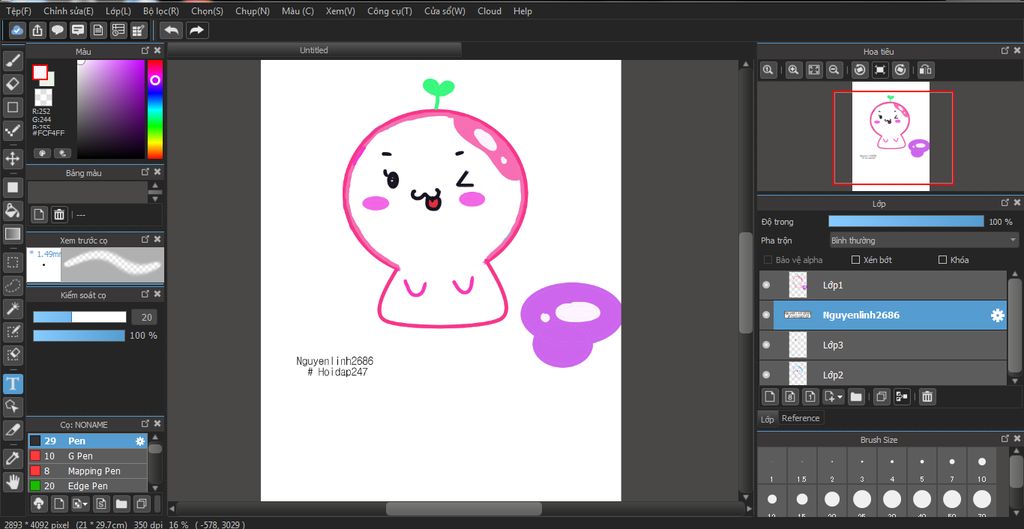Rotate canvas left in Navigator
This screenshot has width=1024, height=529.
(860, 70)
